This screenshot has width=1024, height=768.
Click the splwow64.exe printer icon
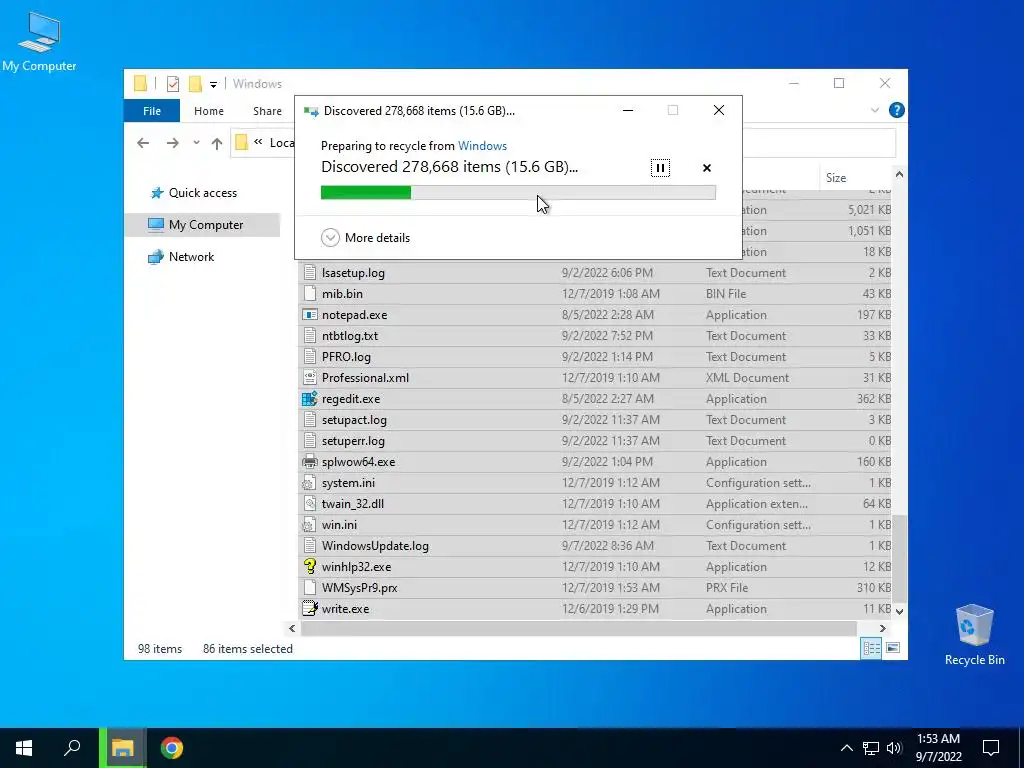(x=310, y=462)
